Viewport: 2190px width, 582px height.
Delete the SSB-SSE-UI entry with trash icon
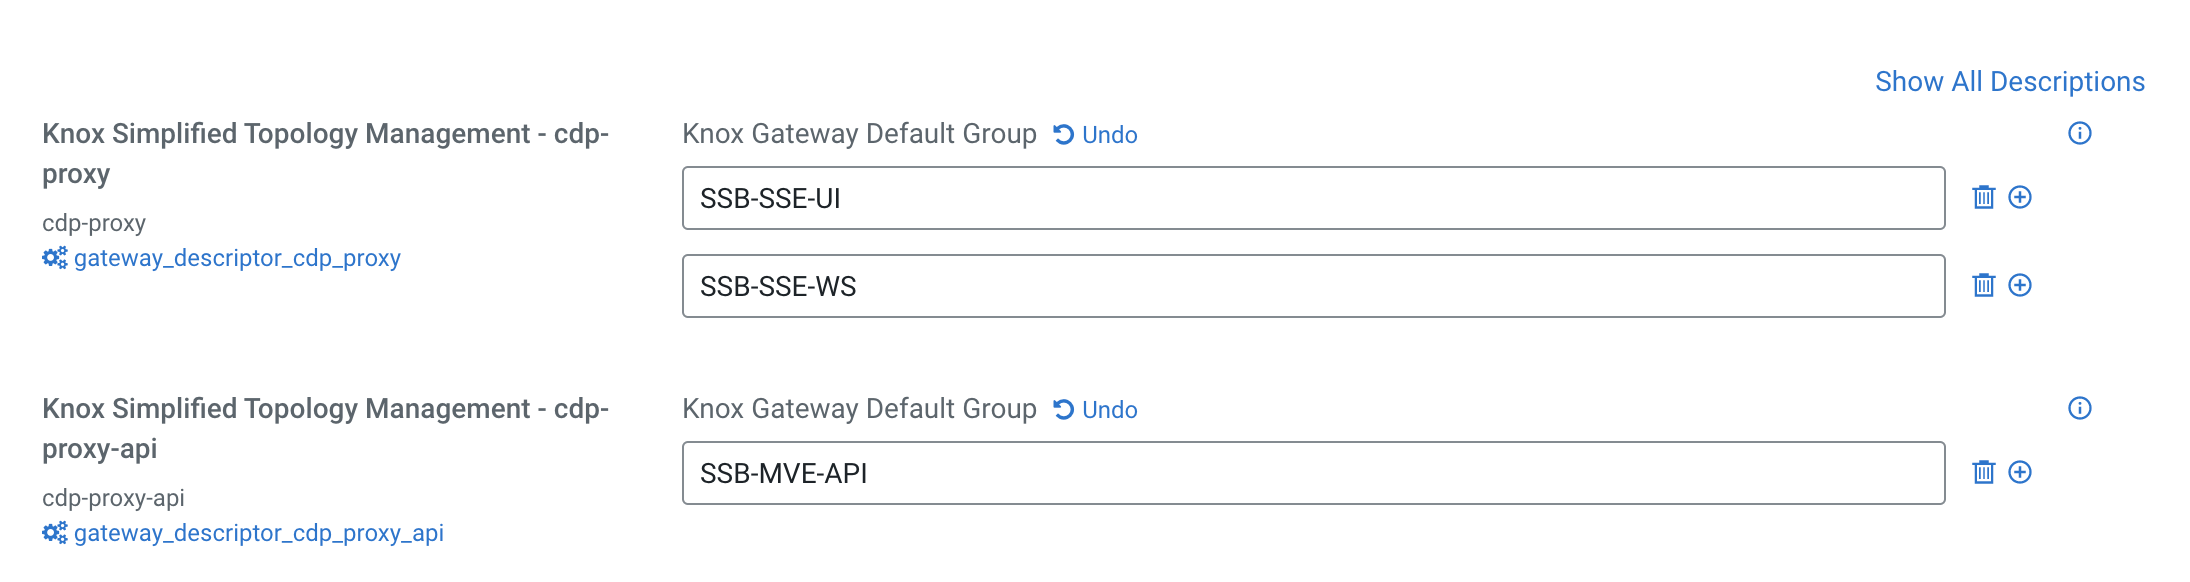1983,197
